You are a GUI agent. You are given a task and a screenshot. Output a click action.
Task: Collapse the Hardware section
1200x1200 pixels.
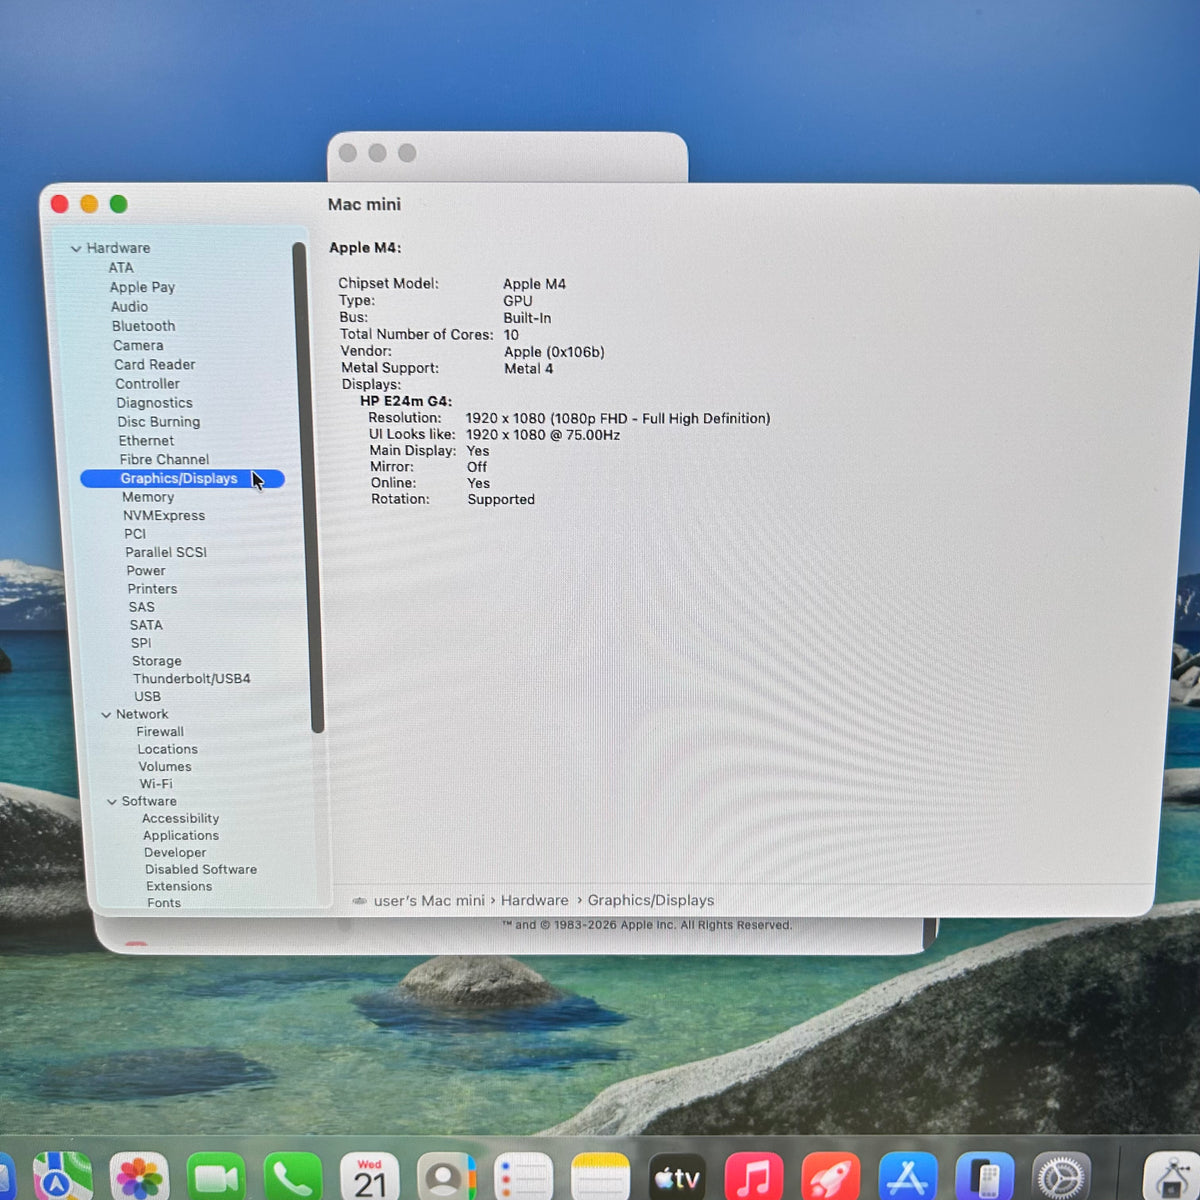tap(76, 248)
